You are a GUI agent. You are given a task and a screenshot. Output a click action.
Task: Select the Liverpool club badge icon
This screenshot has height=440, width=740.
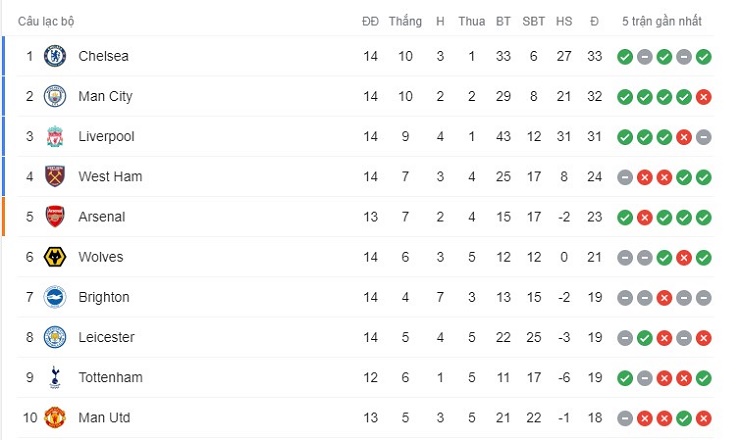point(55,136)
